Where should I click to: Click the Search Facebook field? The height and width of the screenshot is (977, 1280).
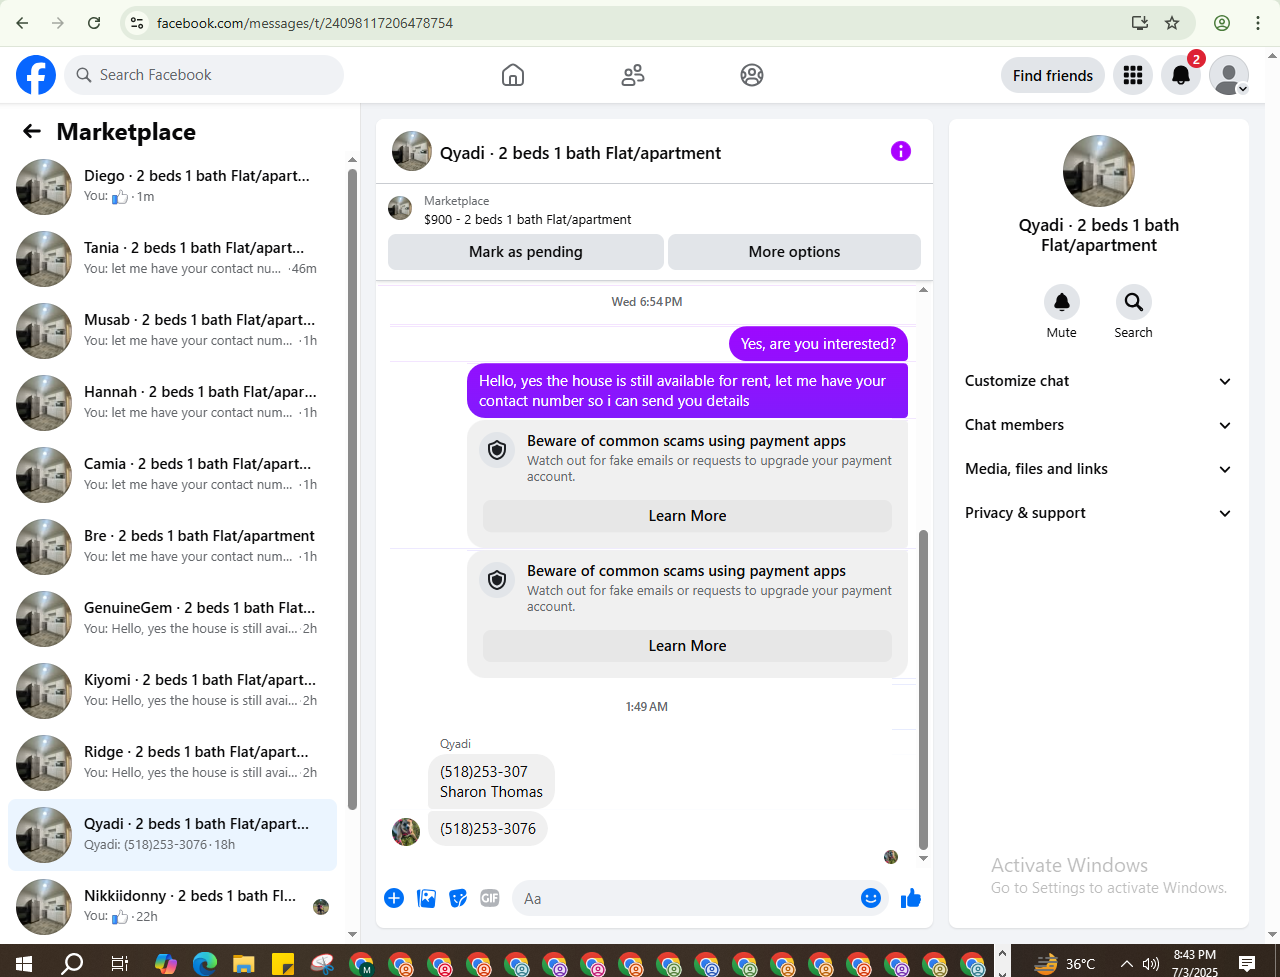point(204,75)
